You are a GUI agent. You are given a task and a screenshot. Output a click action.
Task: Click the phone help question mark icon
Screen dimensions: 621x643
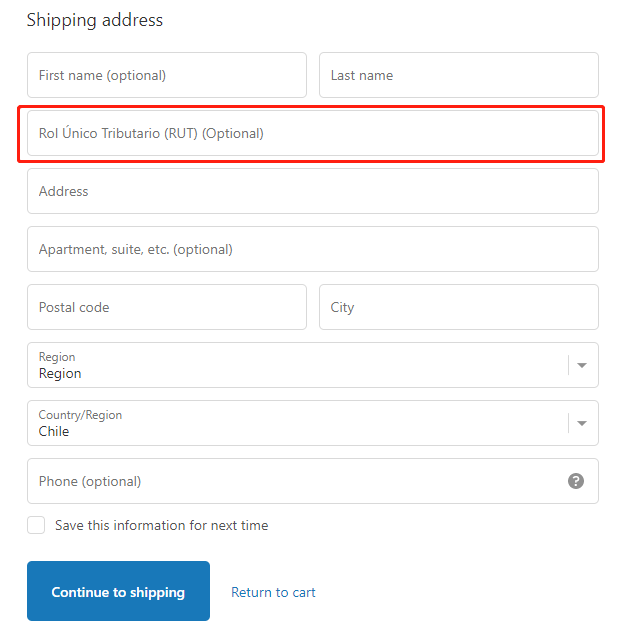coord(575,481)
